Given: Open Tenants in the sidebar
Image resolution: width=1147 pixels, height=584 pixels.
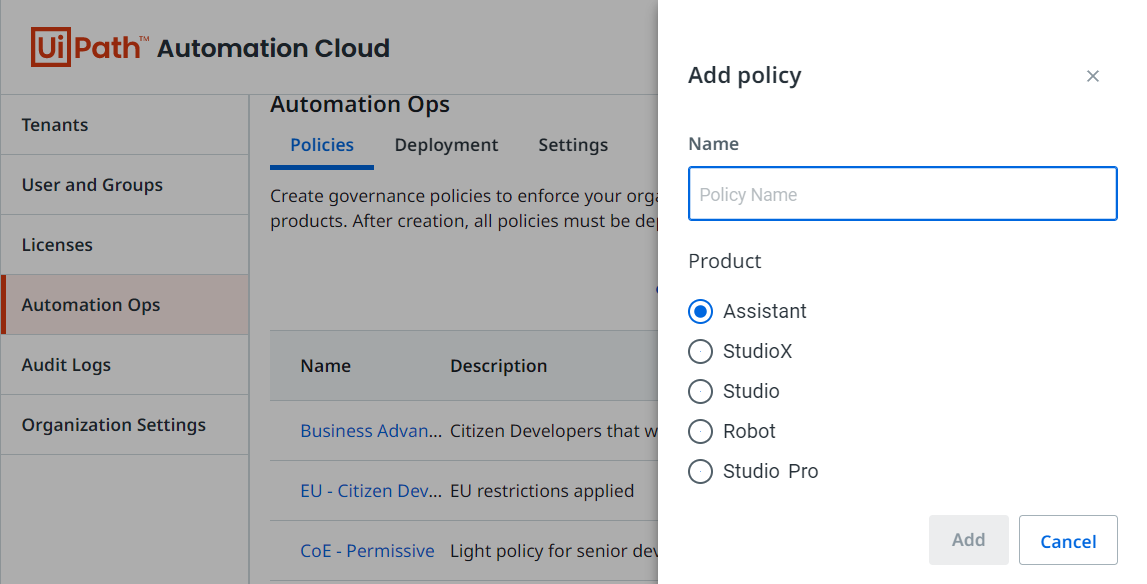Looking at the screenshot, I should pos(124,125).
